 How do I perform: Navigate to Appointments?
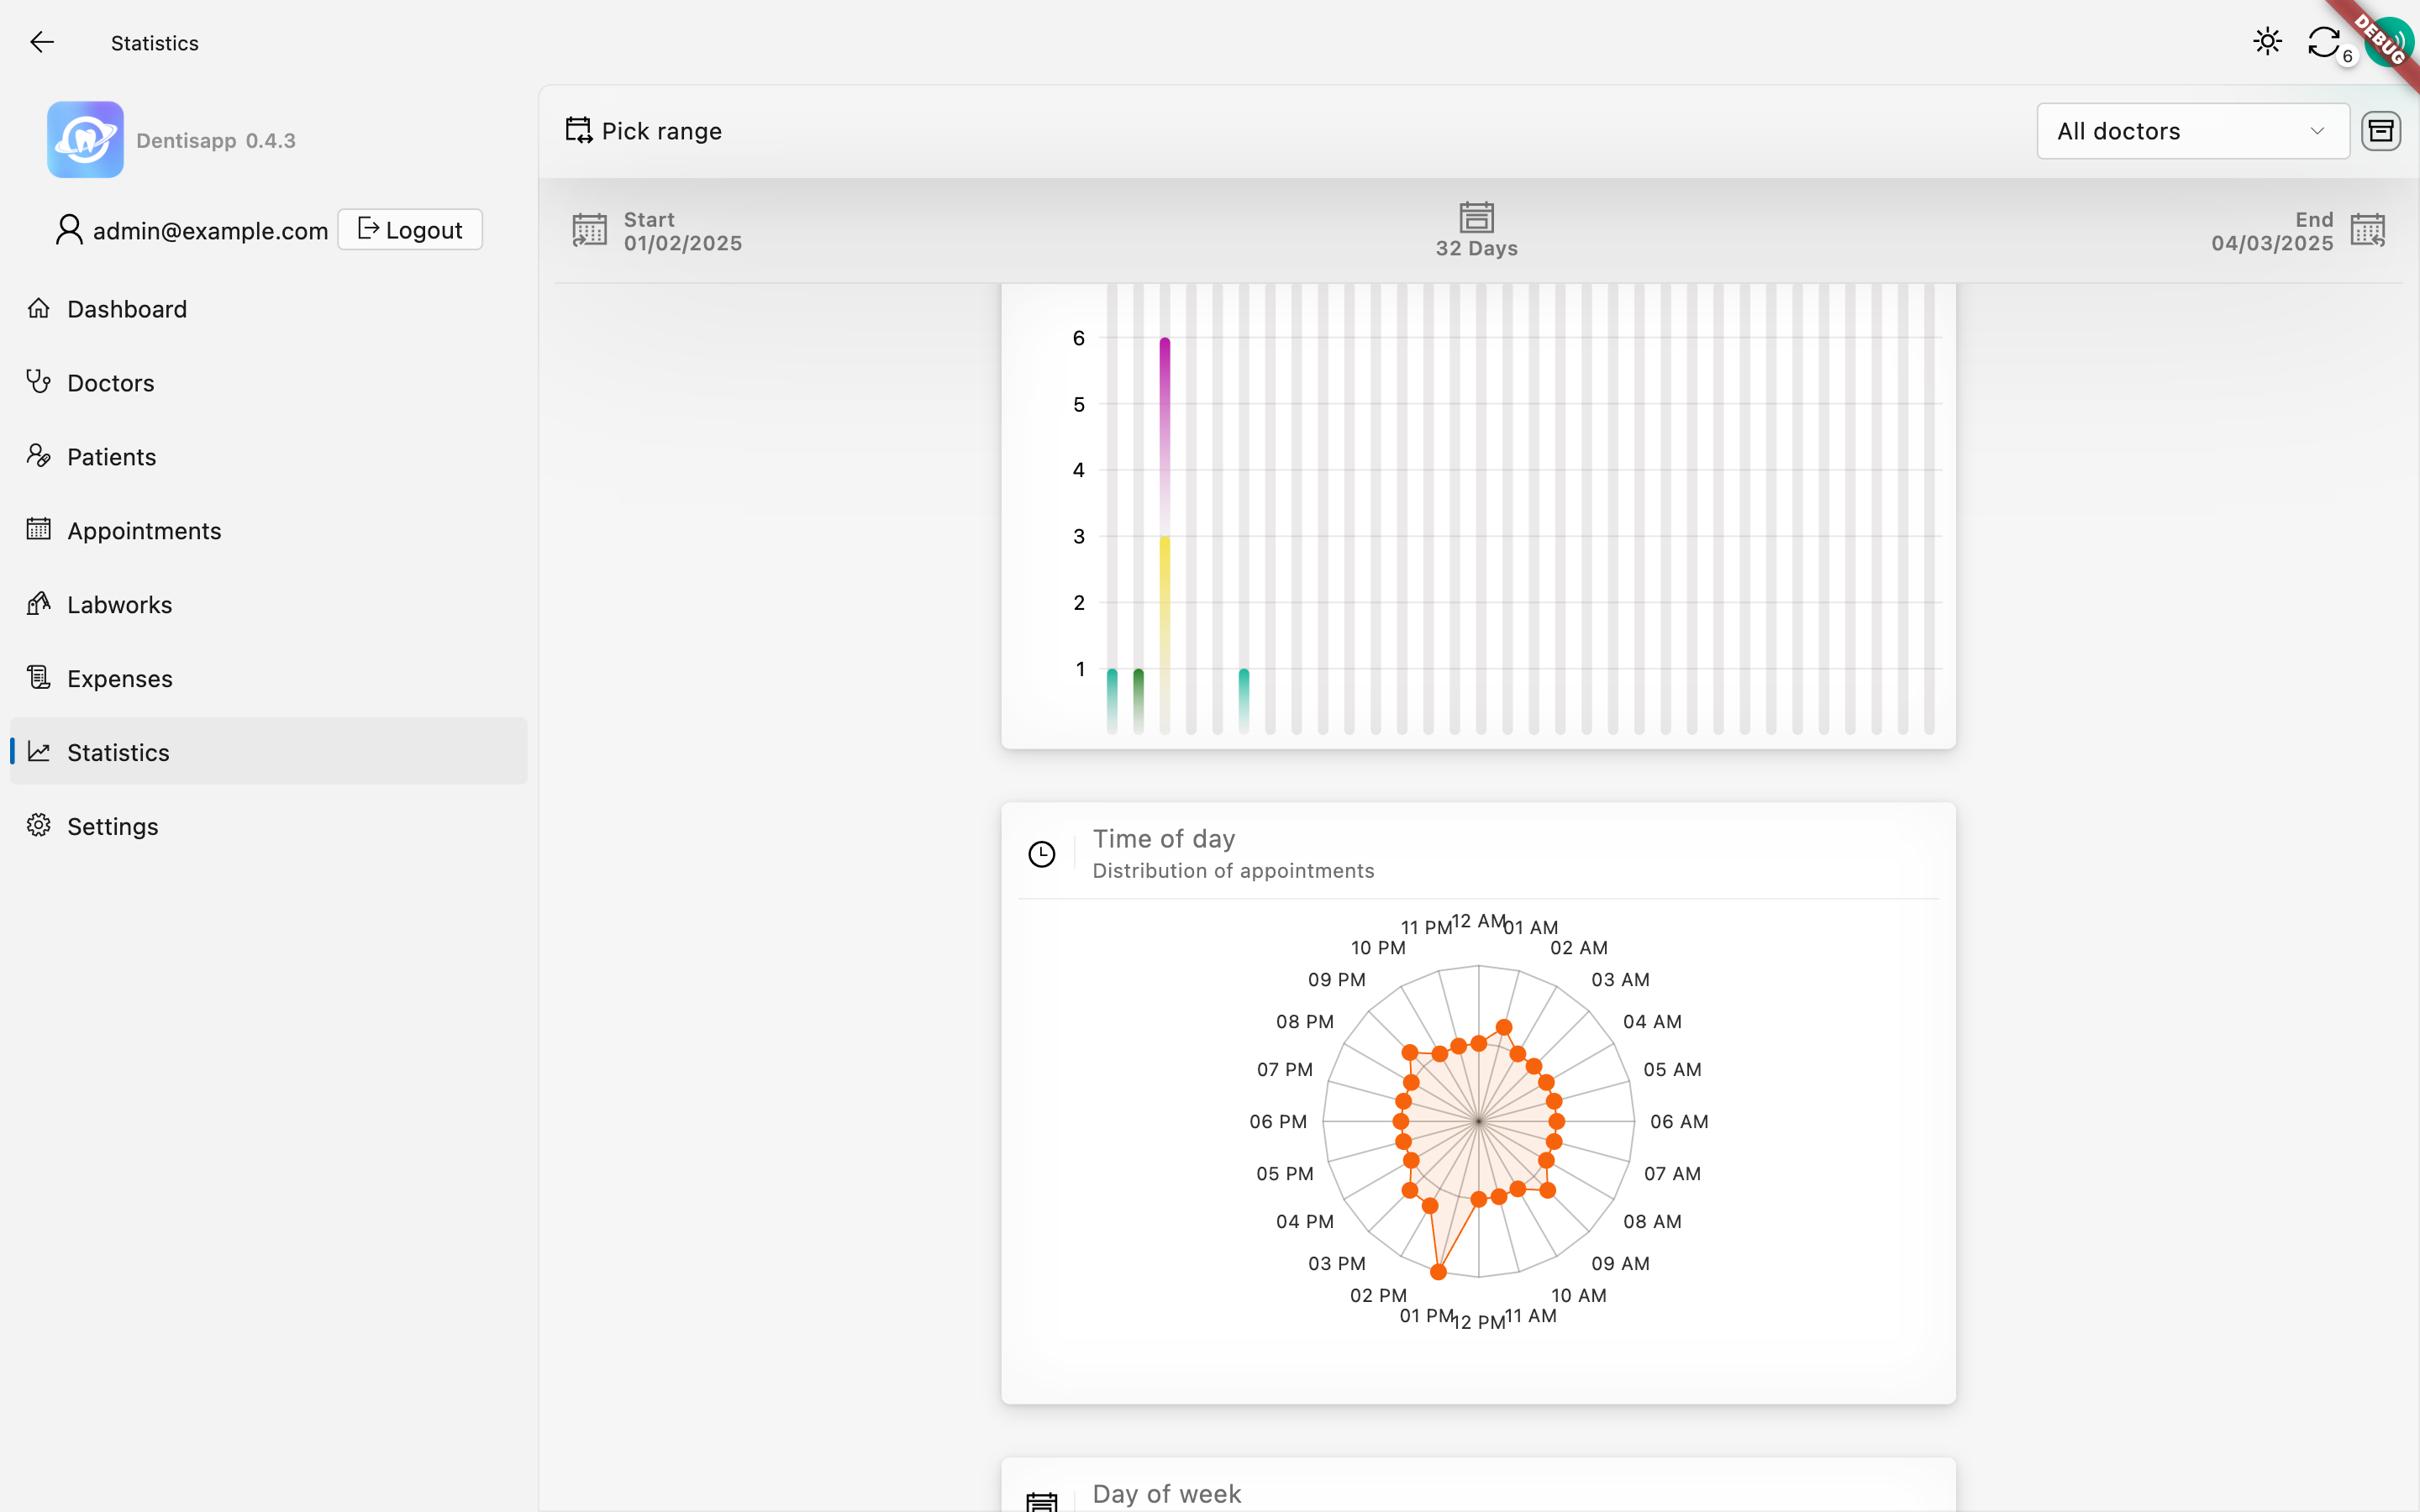[x=268, y=531]
